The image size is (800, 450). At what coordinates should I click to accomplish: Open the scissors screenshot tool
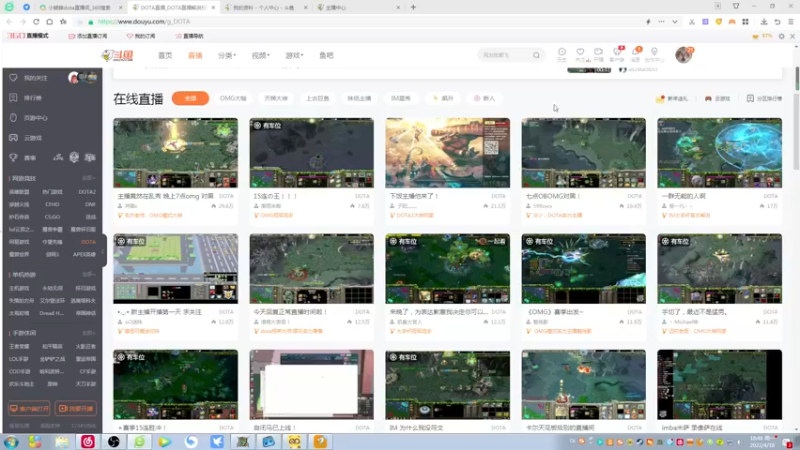pyautogui.click(x=692, y=22)
